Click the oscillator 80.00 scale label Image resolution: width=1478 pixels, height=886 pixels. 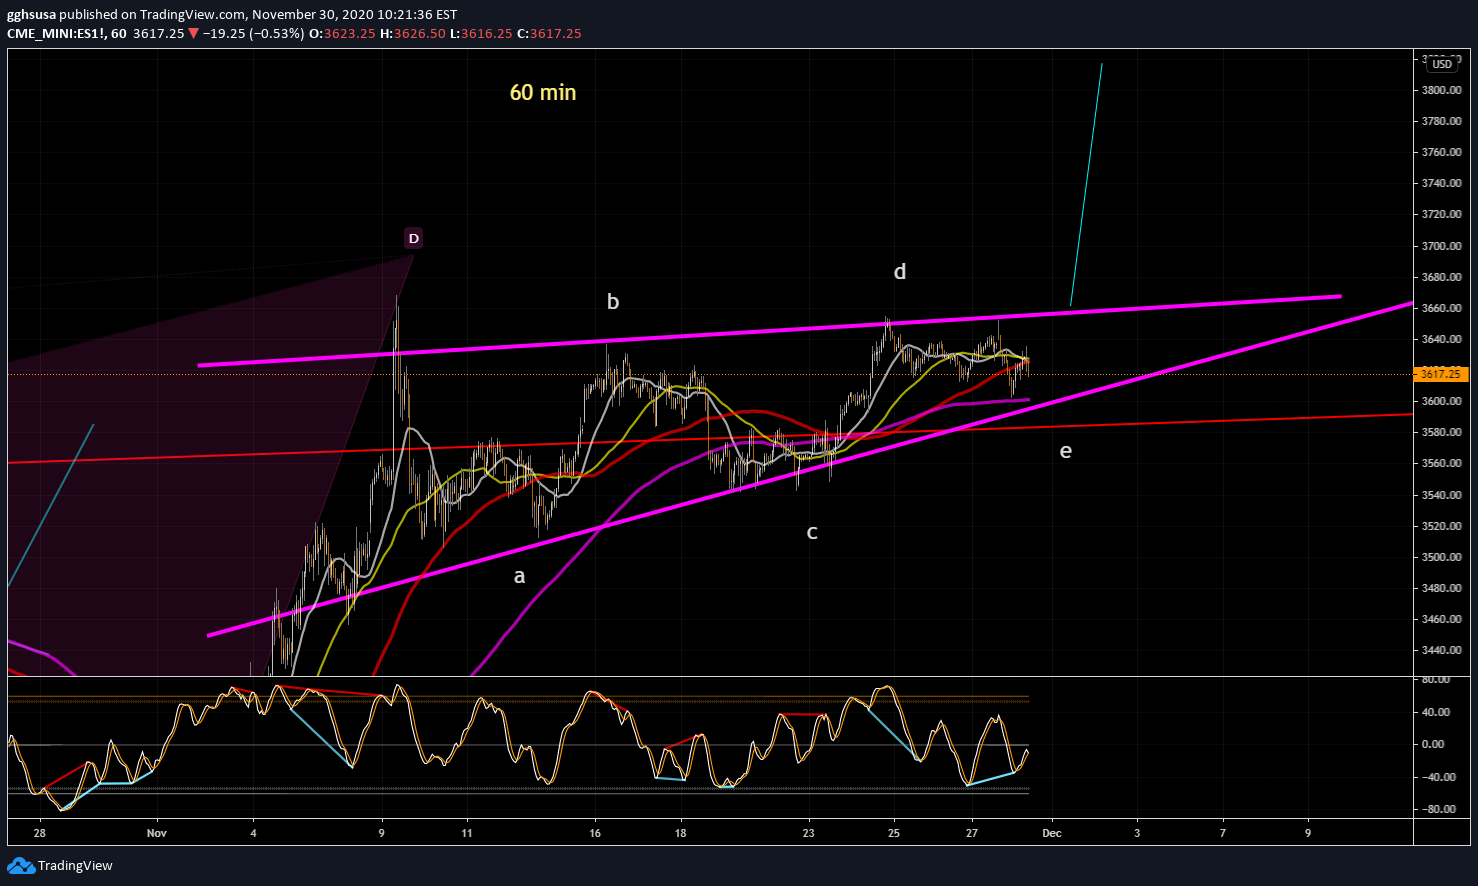(1435, 679)
